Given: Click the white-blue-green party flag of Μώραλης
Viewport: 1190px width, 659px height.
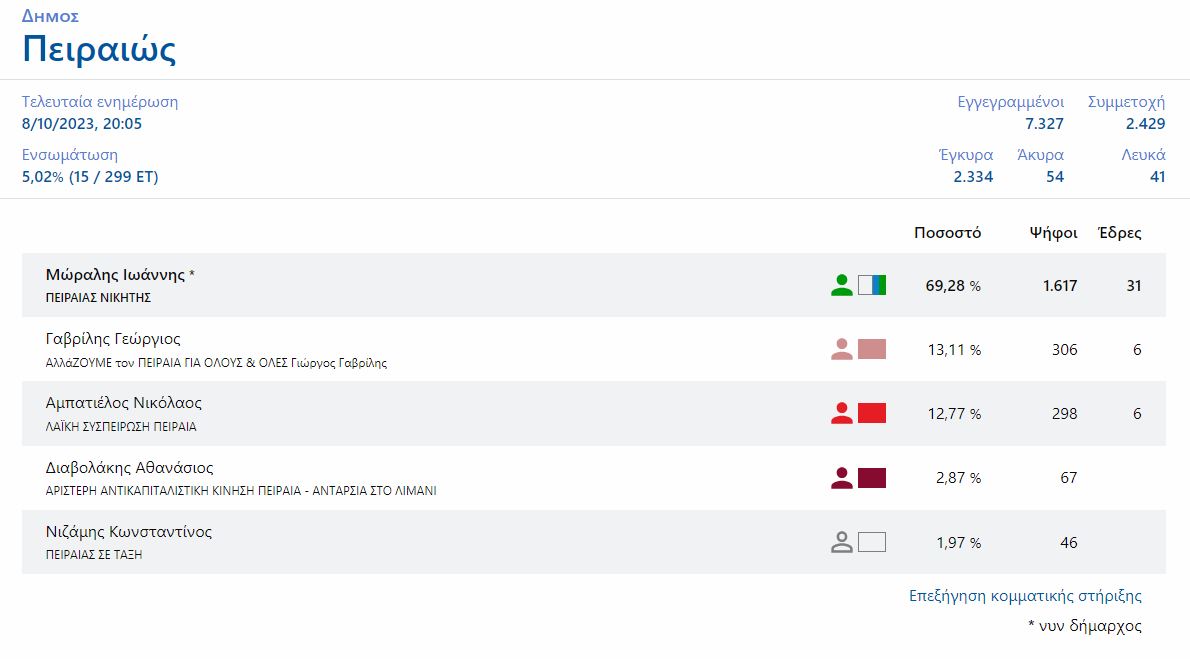Looking at the screenshot, I should (872, 285).
